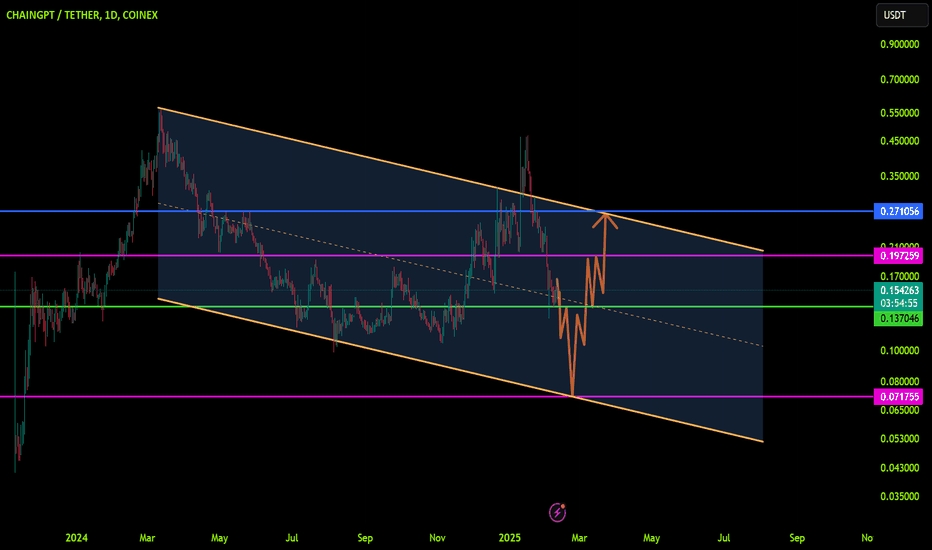Select the magenta 0.071755 price label
Screen dimensions: 932x550
(x=898, y=397)
